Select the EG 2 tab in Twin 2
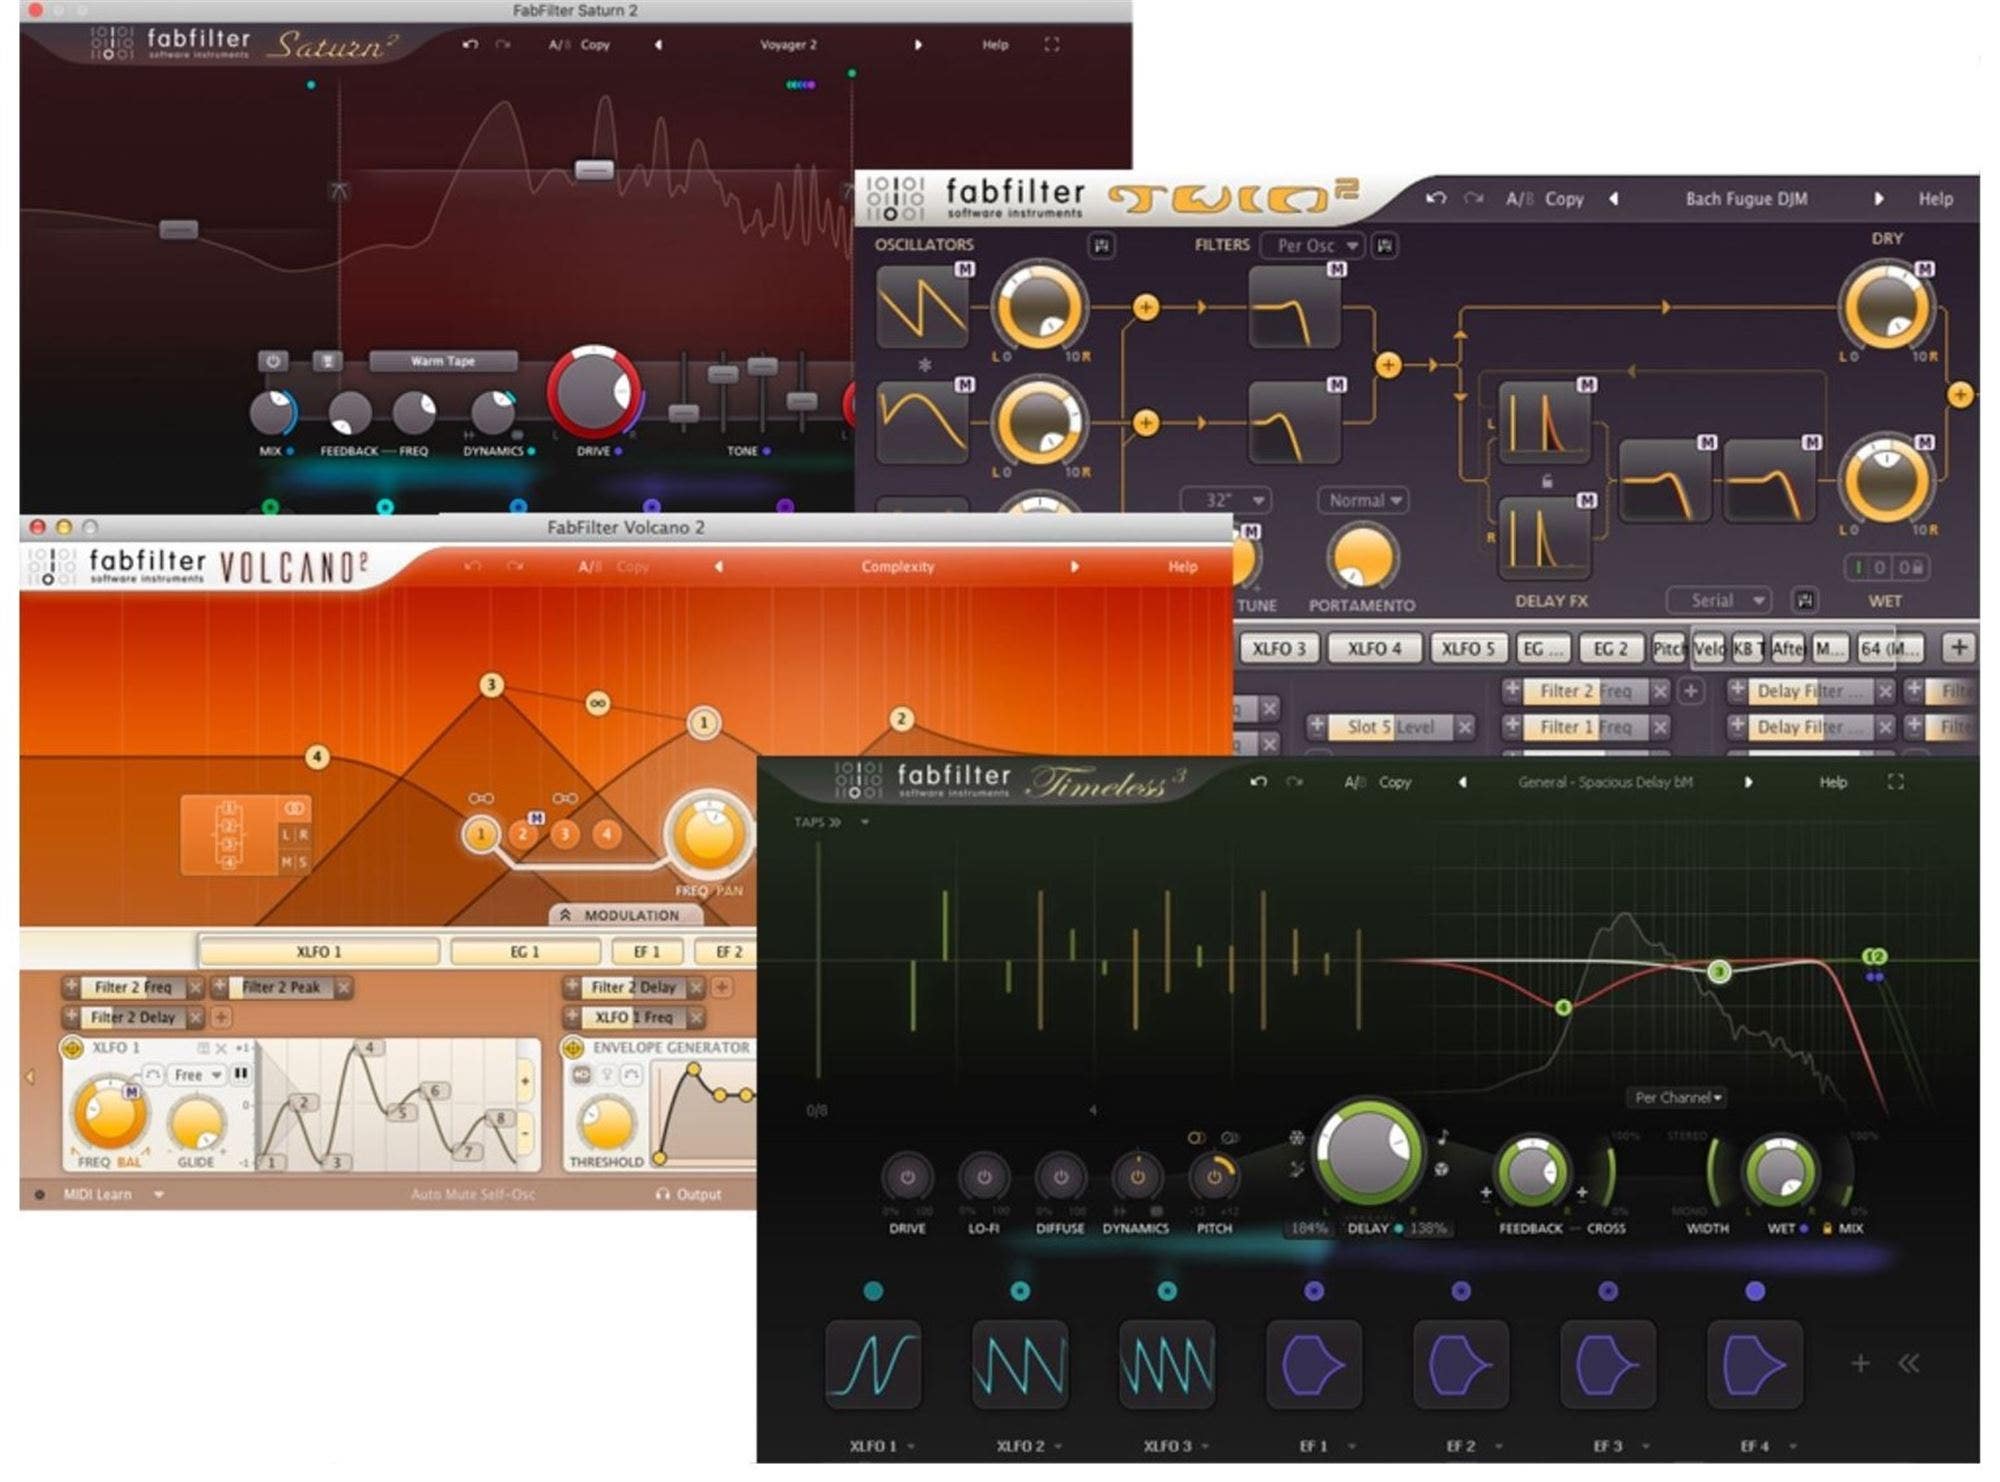Viewport: 2000px width, 1482px height. click(x=1610, y=649)
